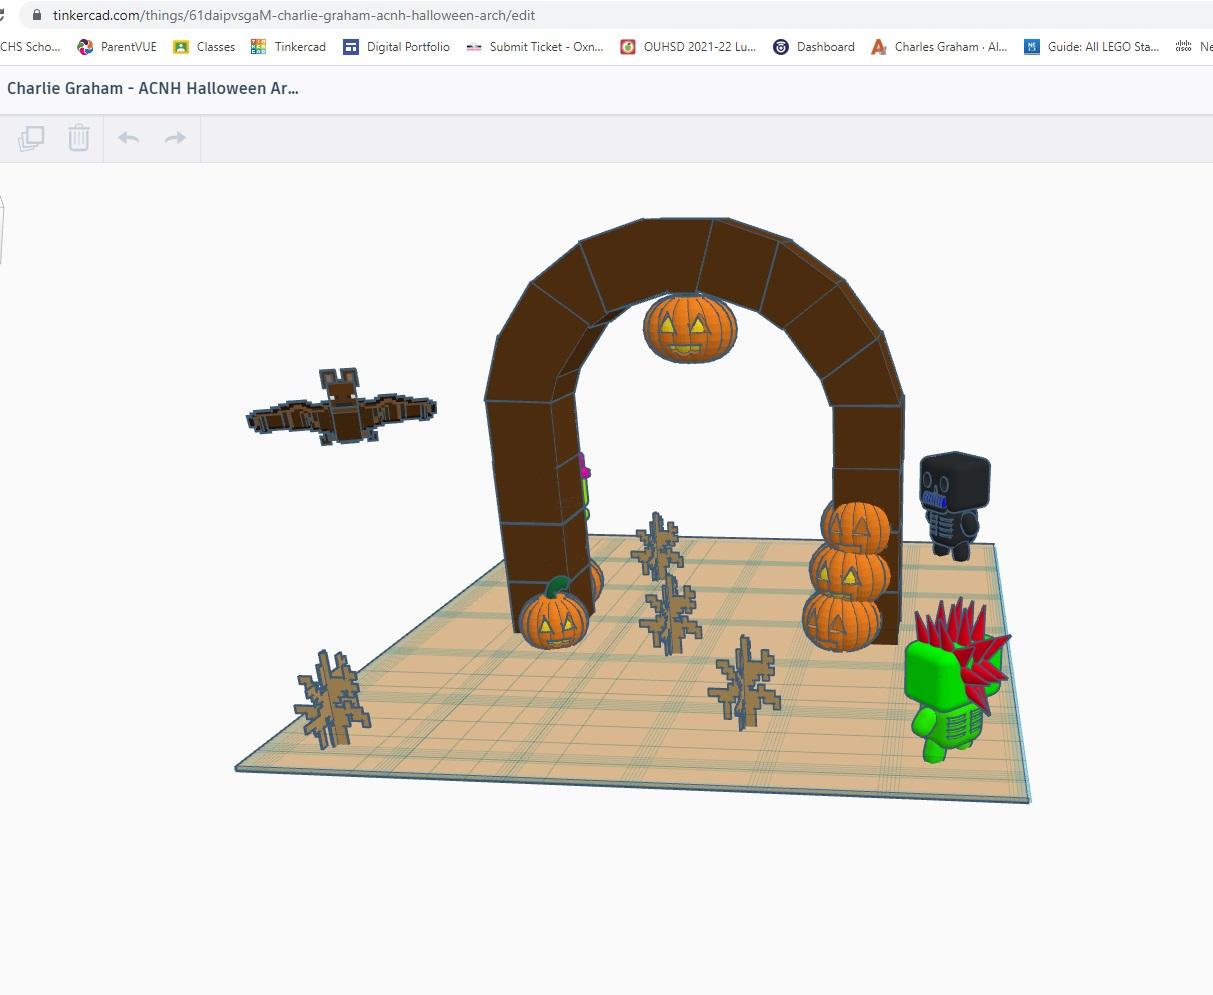Open the OUHSD 2021-22 bookmark
Viewport: 1213px width, 995px height.
[688, 47]
